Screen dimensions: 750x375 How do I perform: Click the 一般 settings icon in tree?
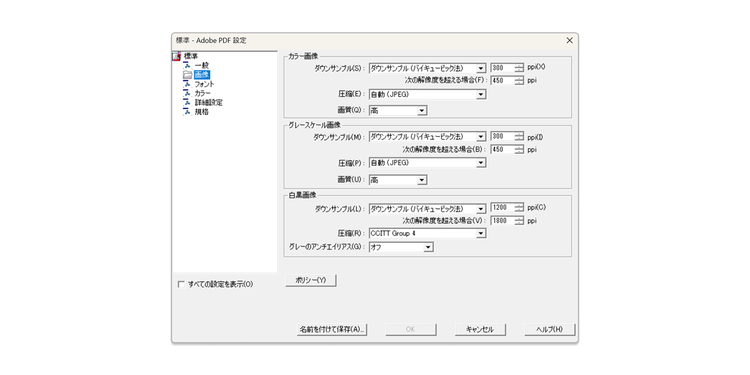(x=187, y=65)
